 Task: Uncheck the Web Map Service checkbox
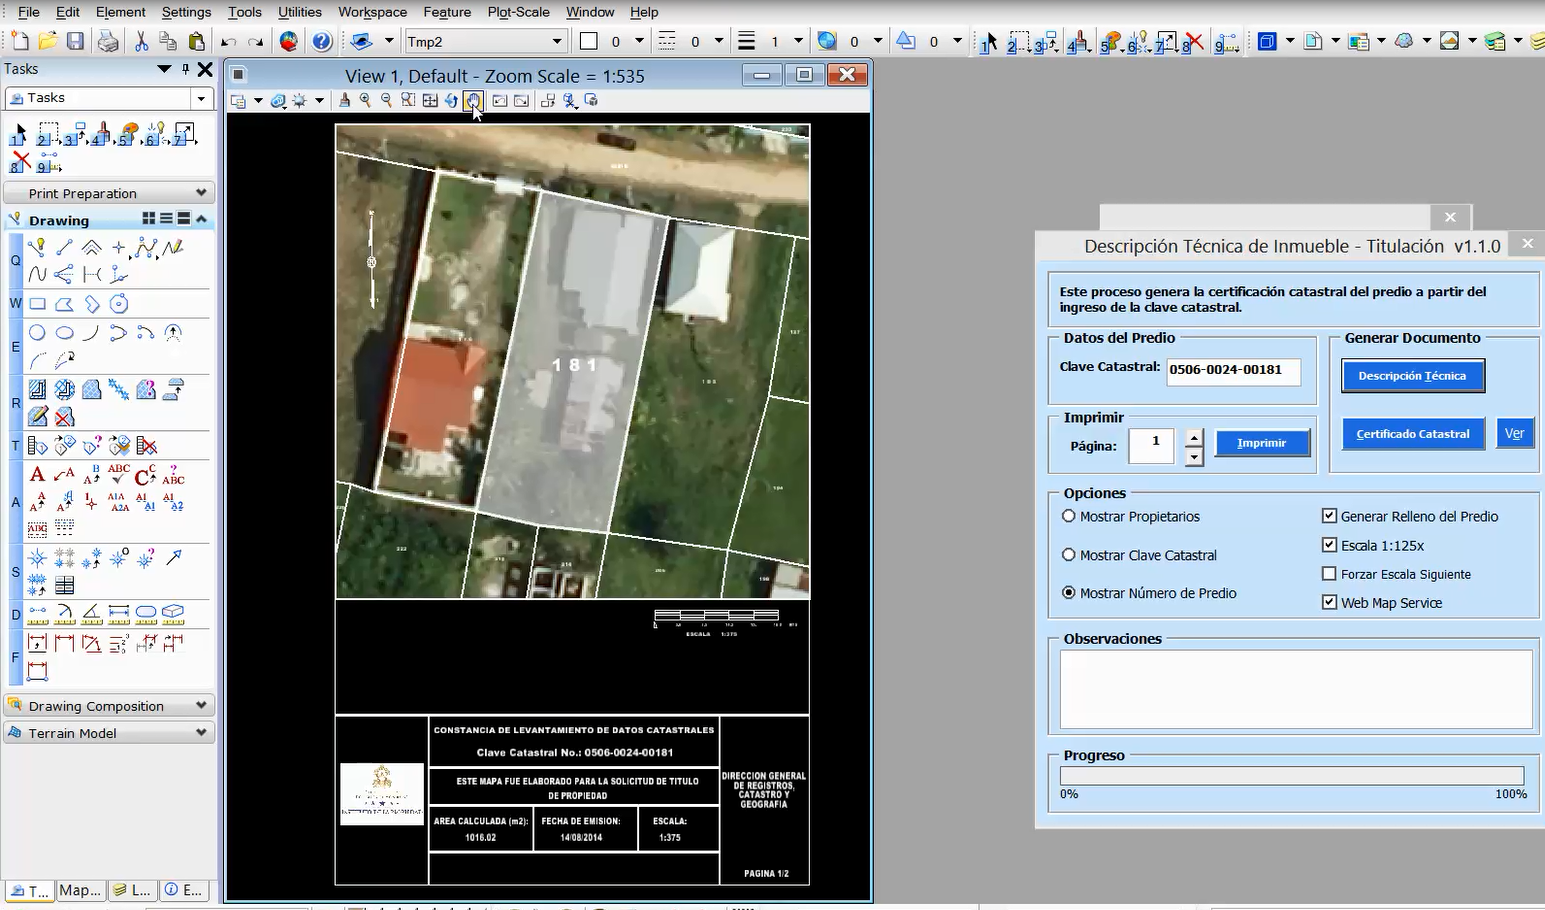coord(1329,602)
